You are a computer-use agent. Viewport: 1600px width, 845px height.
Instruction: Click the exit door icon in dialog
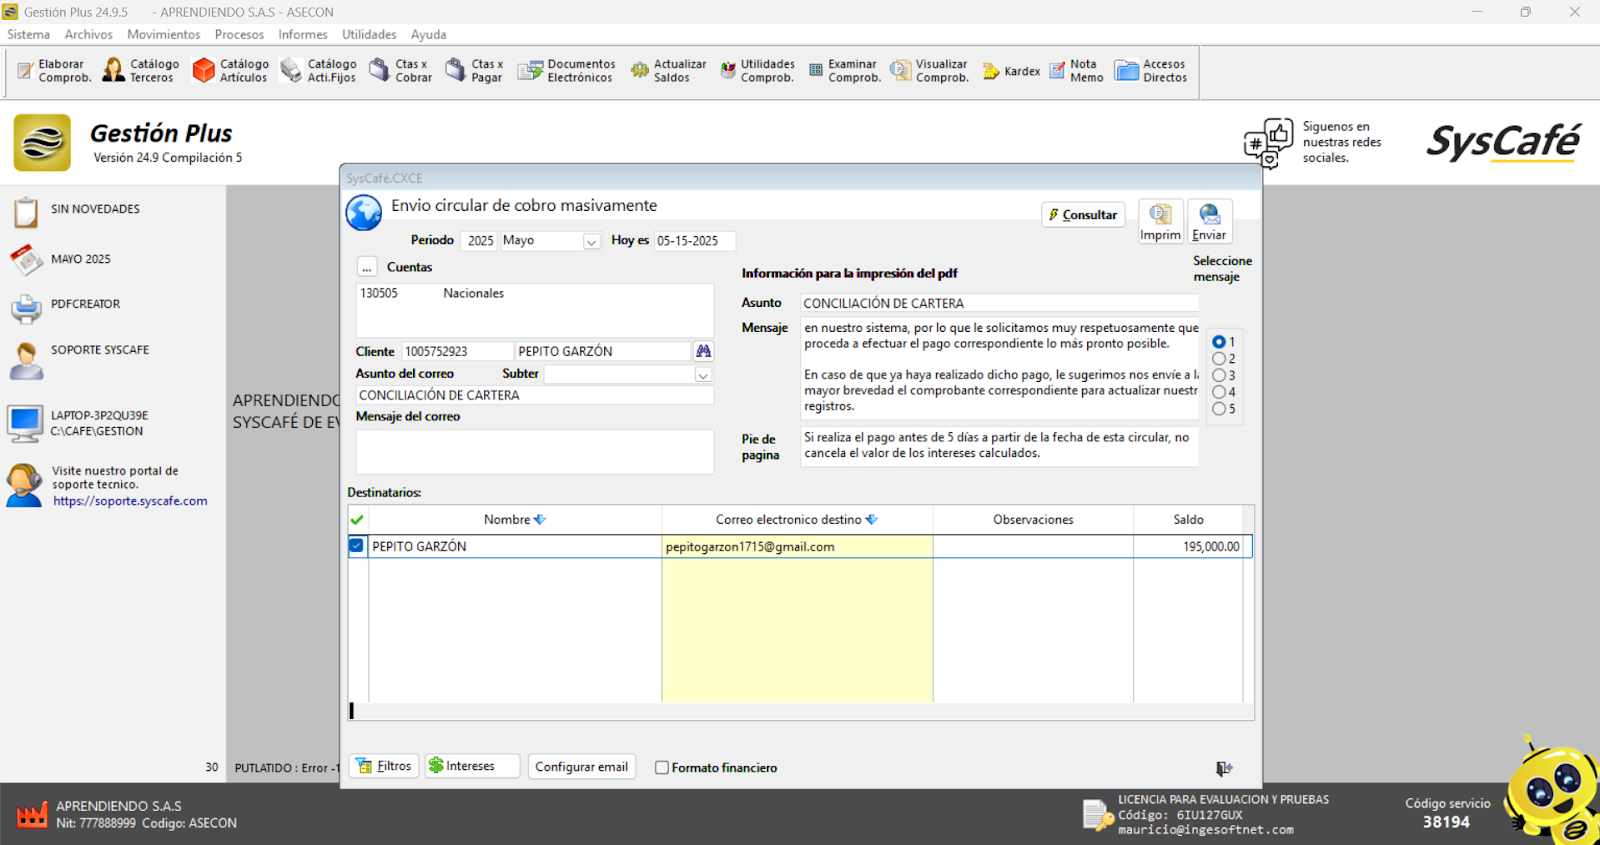1224,768
